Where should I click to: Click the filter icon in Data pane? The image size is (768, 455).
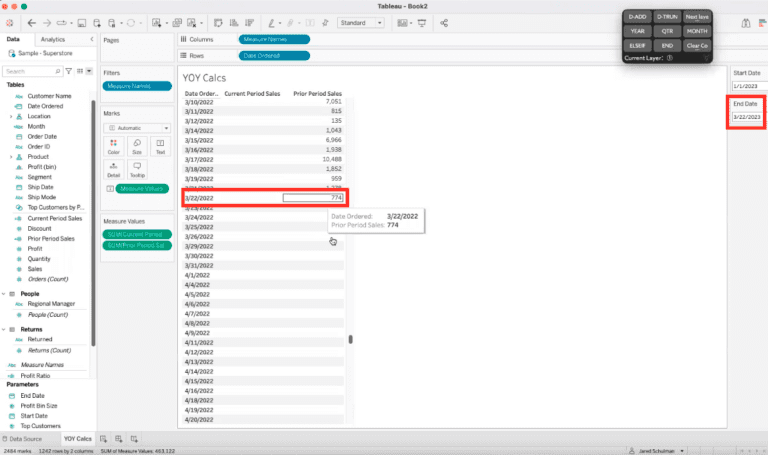[x=69, y=72]
